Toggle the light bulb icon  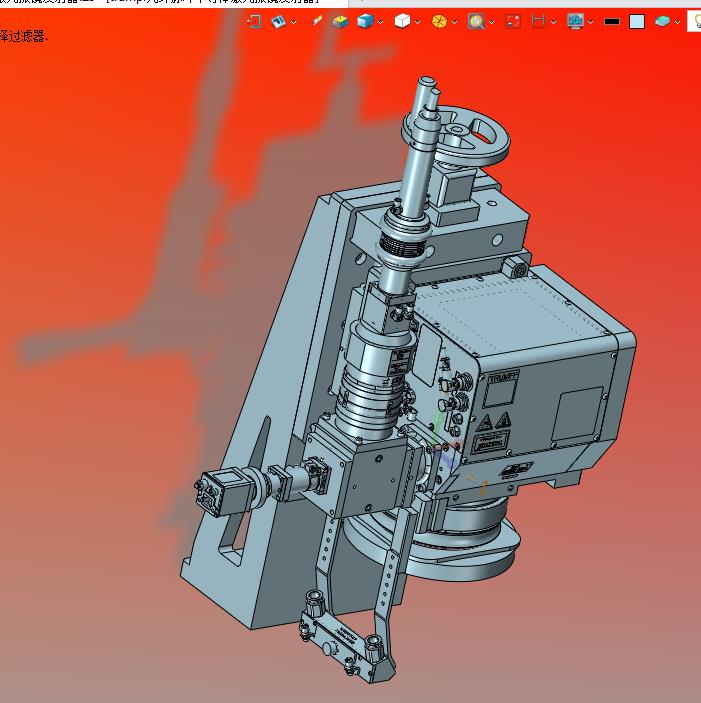tap(697, 21)
